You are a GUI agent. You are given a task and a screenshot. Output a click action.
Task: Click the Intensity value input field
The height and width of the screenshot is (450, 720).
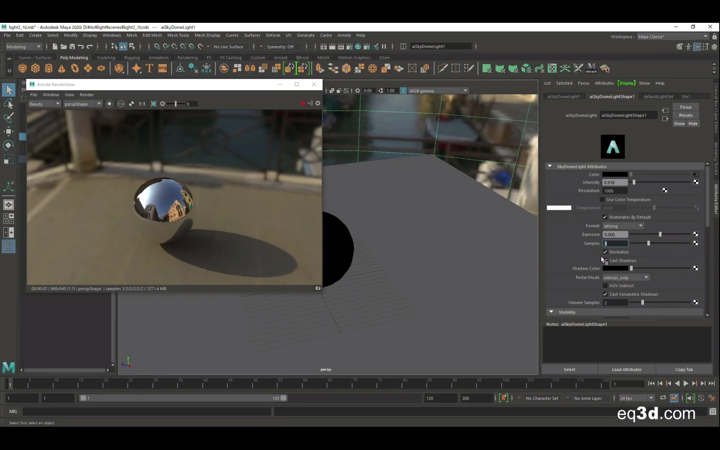pyautogui.click(x=615, y=182)
